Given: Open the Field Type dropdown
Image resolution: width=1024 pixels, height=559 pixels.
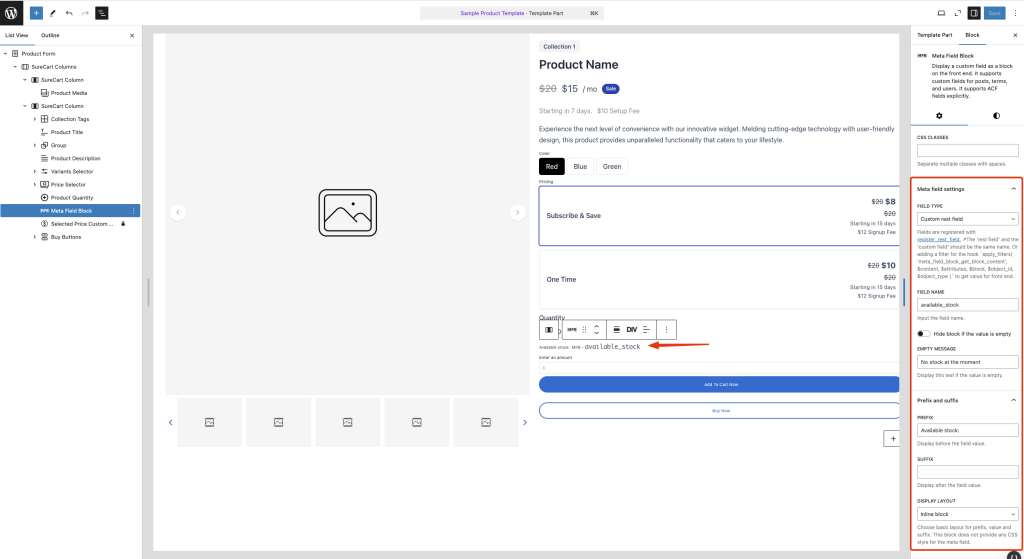Looking at the screenshot, I should (x=967, y=218).
